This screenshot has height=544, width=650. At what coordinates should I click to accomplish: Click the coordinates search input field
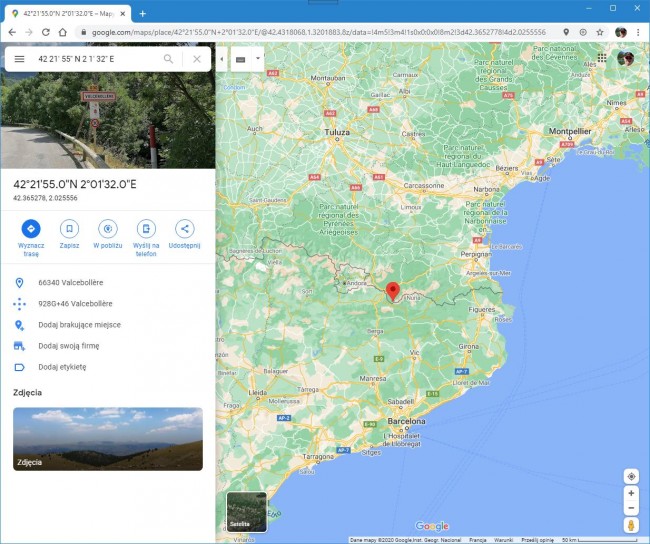click(97, 59)
